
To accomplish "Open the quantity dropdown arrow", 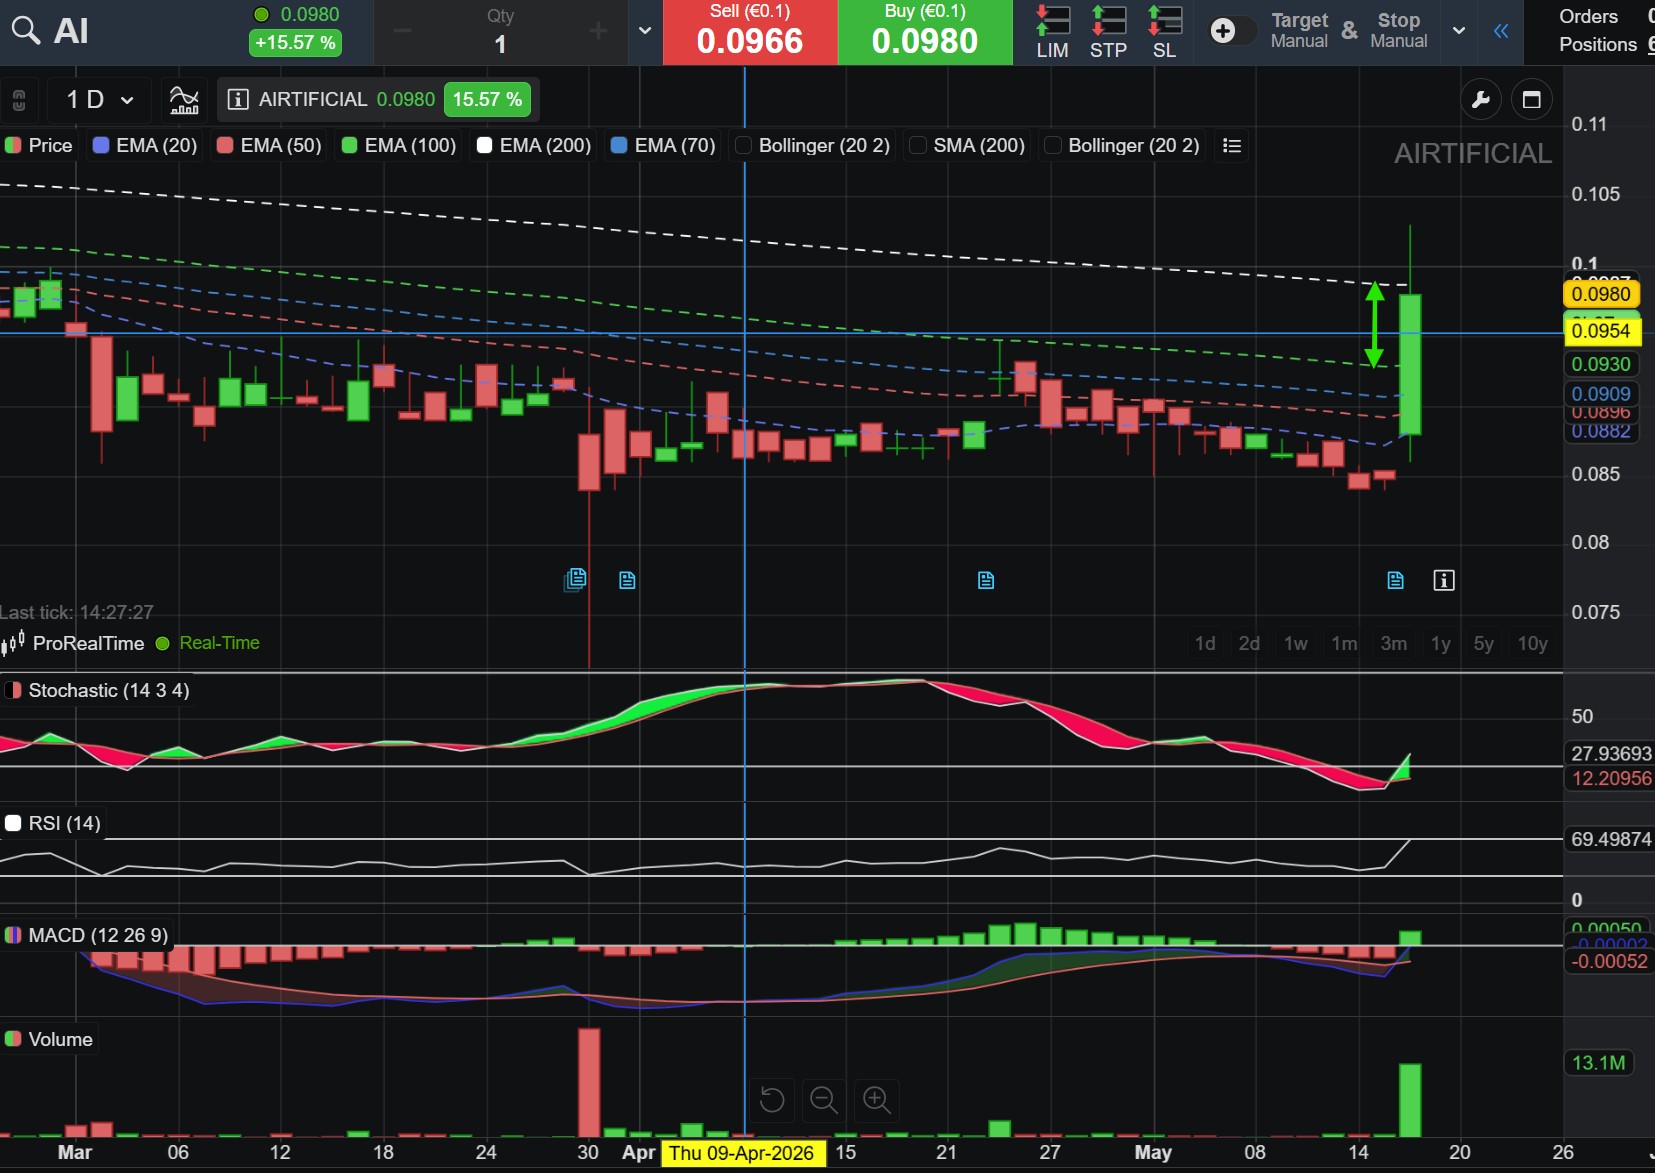I will pos(645,31).
